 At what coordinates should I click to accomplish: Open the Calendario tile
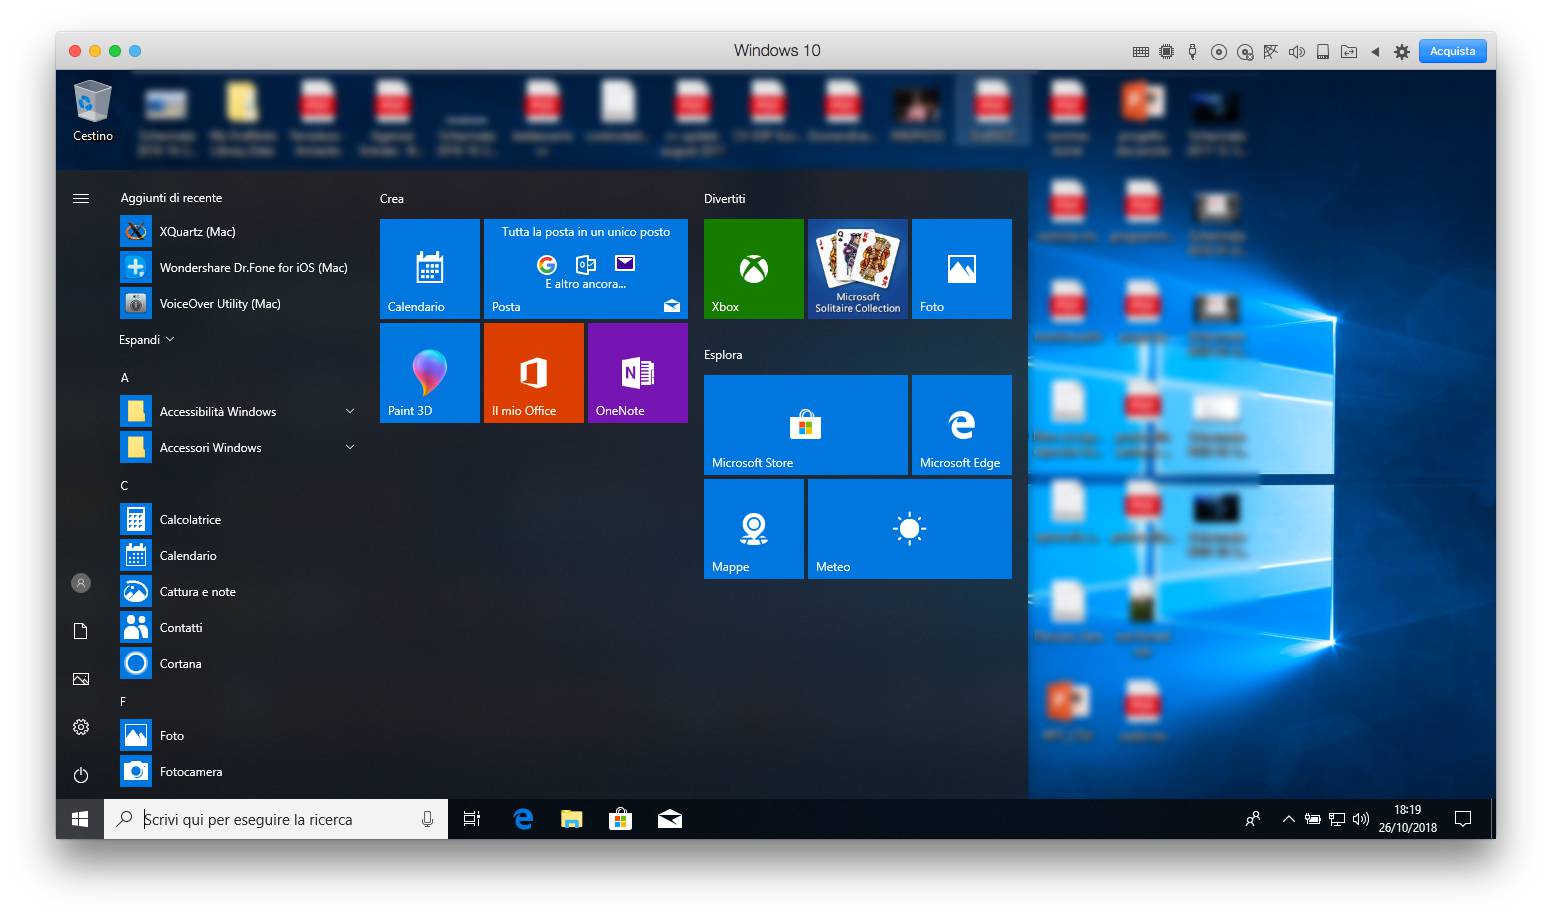click(430, 269)
